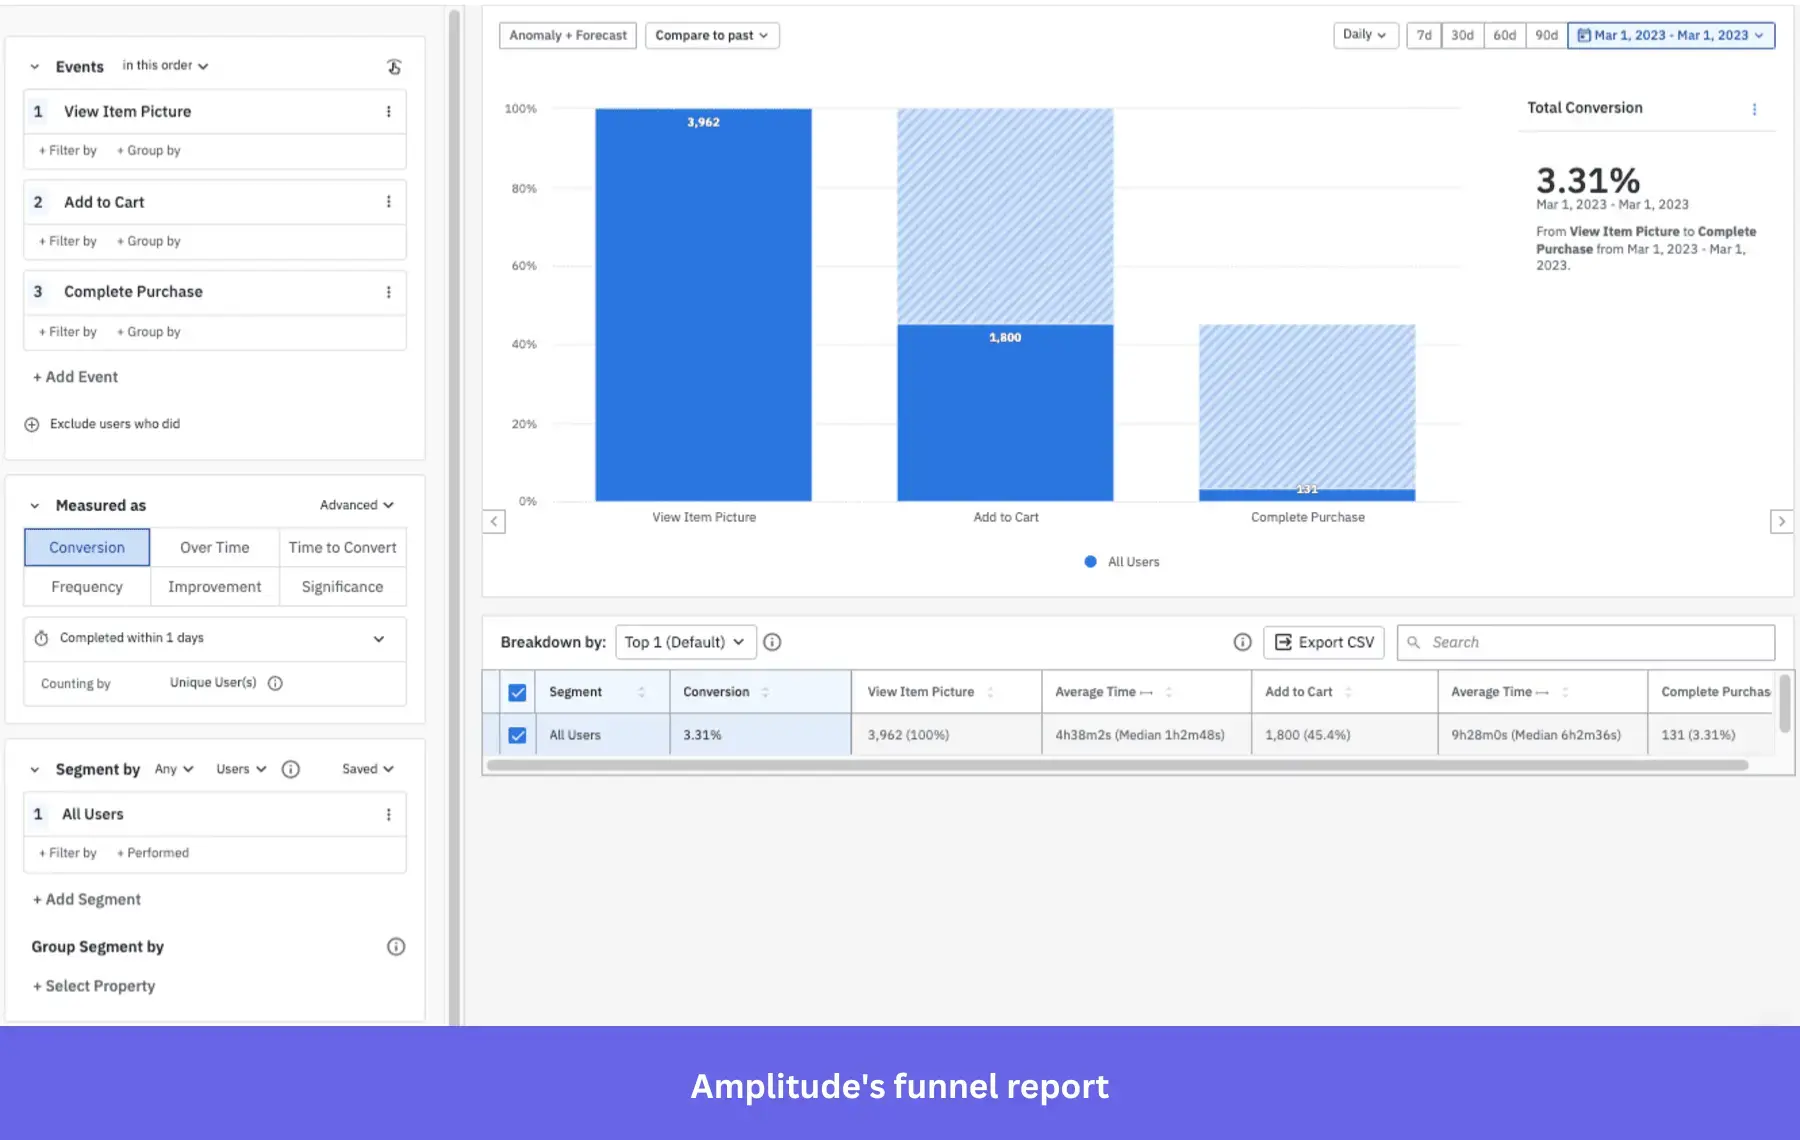Click the + Add Event link

[75, 377]
